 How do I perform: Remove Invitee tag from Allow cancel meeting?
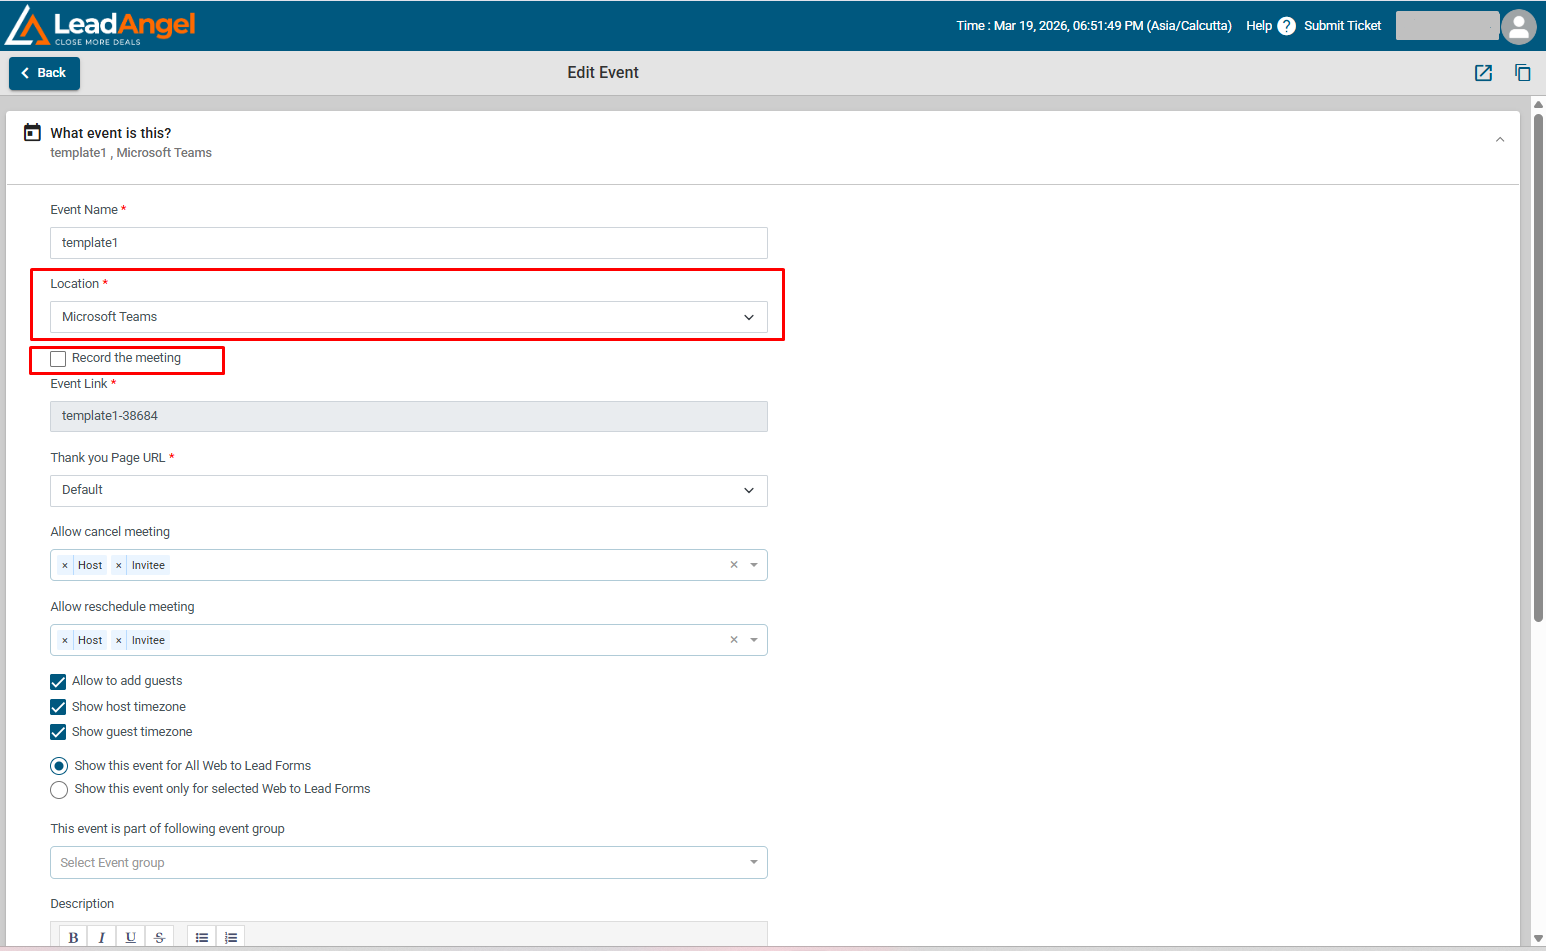tap(119, 566)
